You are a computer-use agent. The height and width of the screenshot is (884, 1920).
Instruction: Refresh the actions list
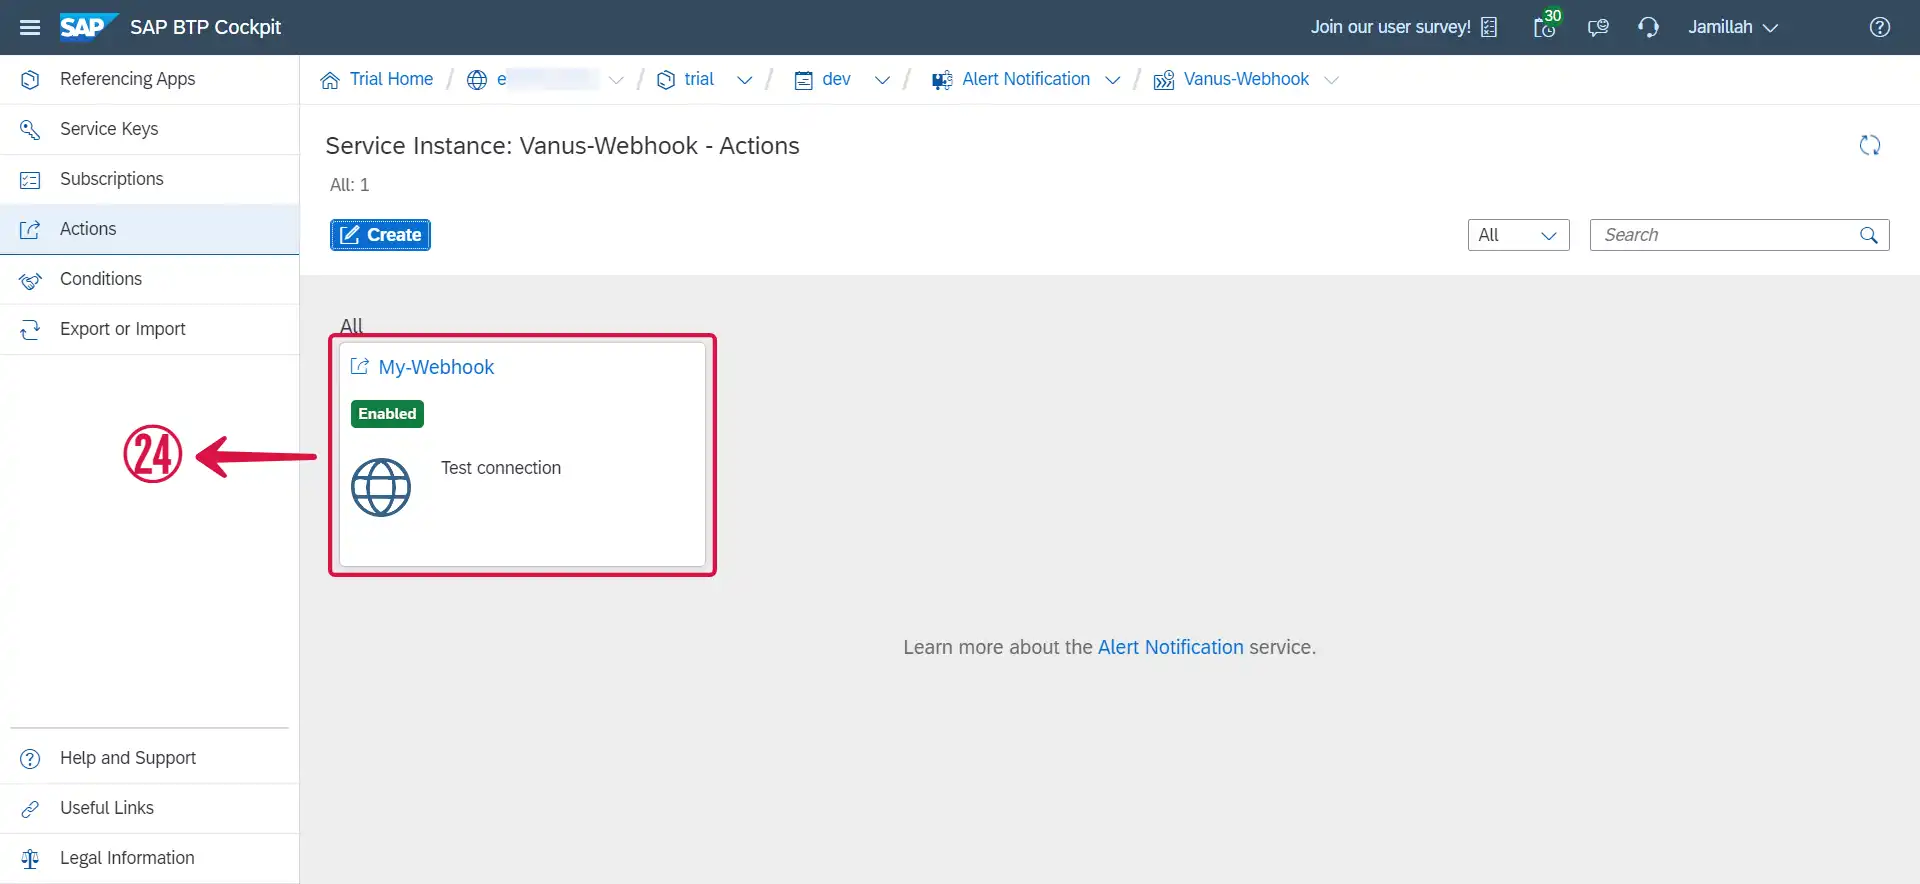click(x=1870, y=145)
